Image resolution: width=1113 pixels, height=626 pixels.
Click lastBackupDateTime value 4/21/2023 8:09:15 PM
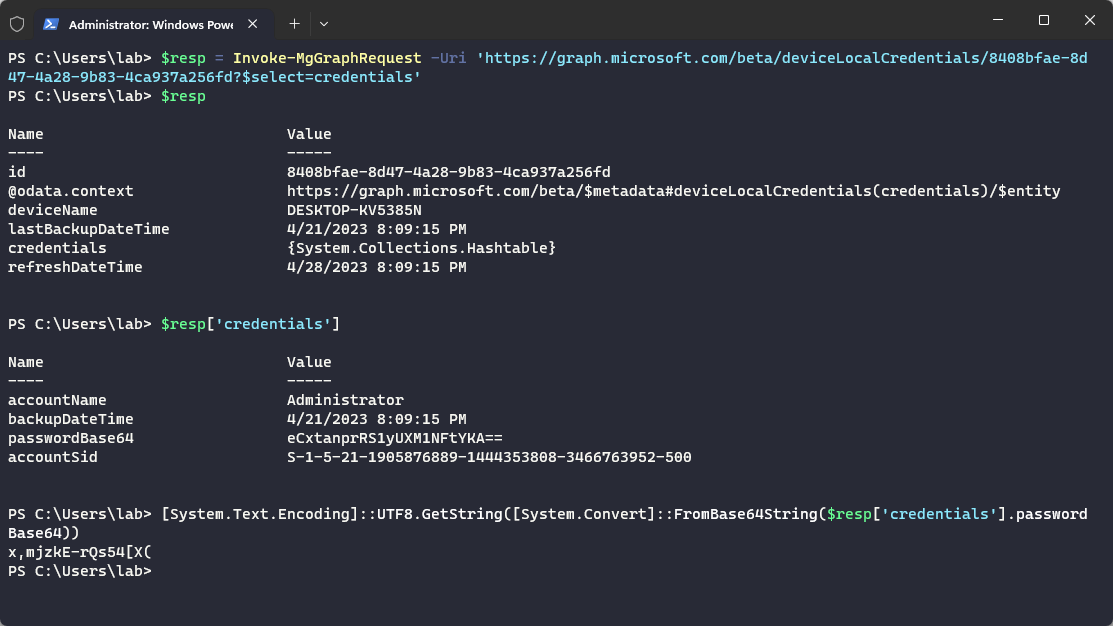pos(377,229)
